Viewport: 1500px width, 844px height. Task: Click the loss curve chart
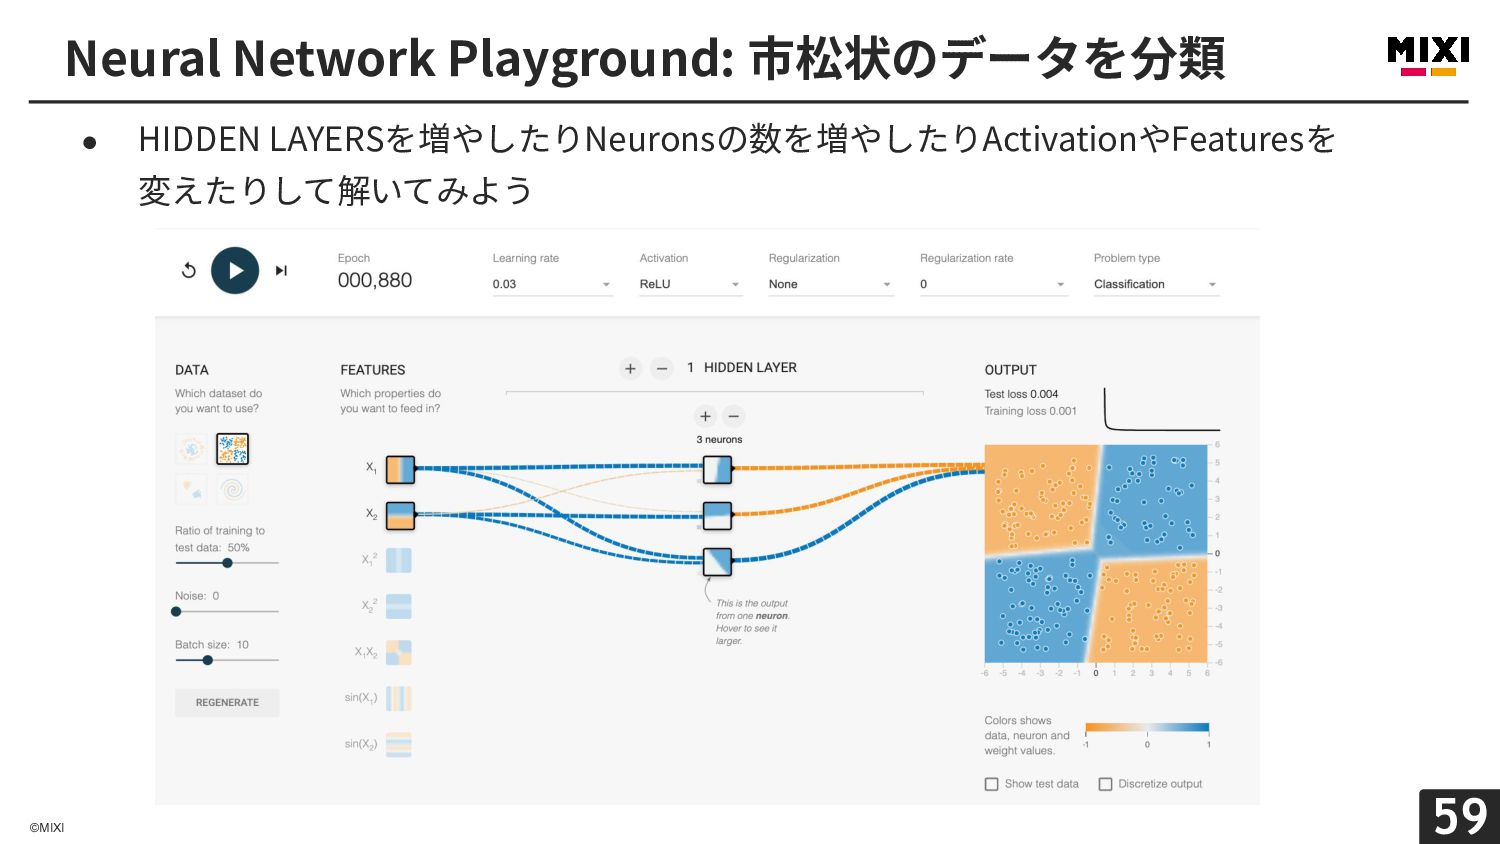1162,409
